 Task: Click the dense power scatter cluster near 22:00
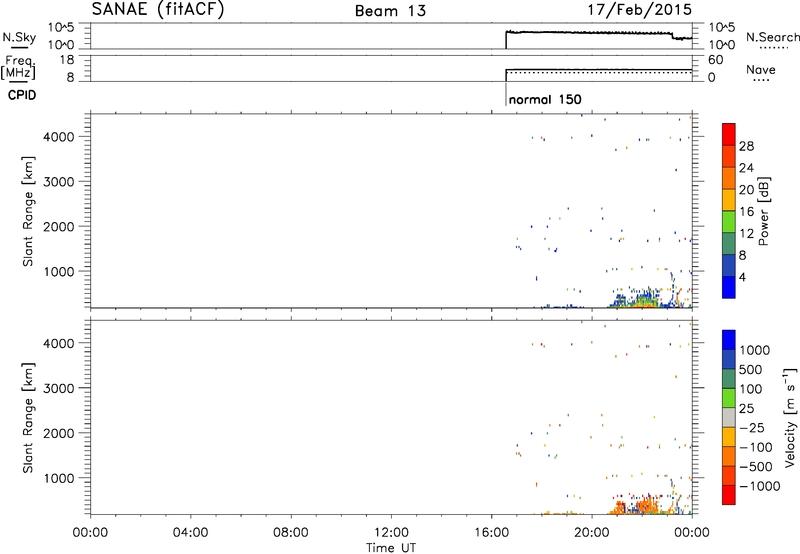coord(644,298)
